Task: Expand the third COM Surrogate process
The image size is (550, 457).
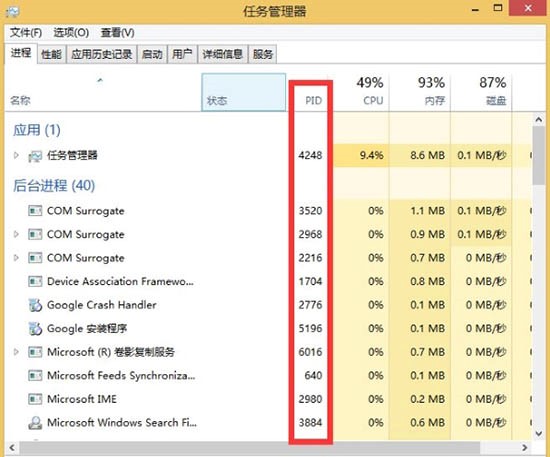Action: tap(16, 258)
